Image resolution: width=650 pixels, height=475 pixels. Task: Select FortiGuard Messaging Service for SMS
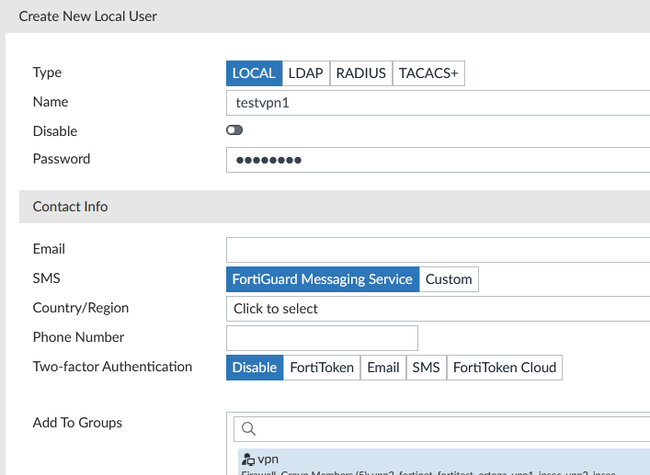(x=322, y=279)
